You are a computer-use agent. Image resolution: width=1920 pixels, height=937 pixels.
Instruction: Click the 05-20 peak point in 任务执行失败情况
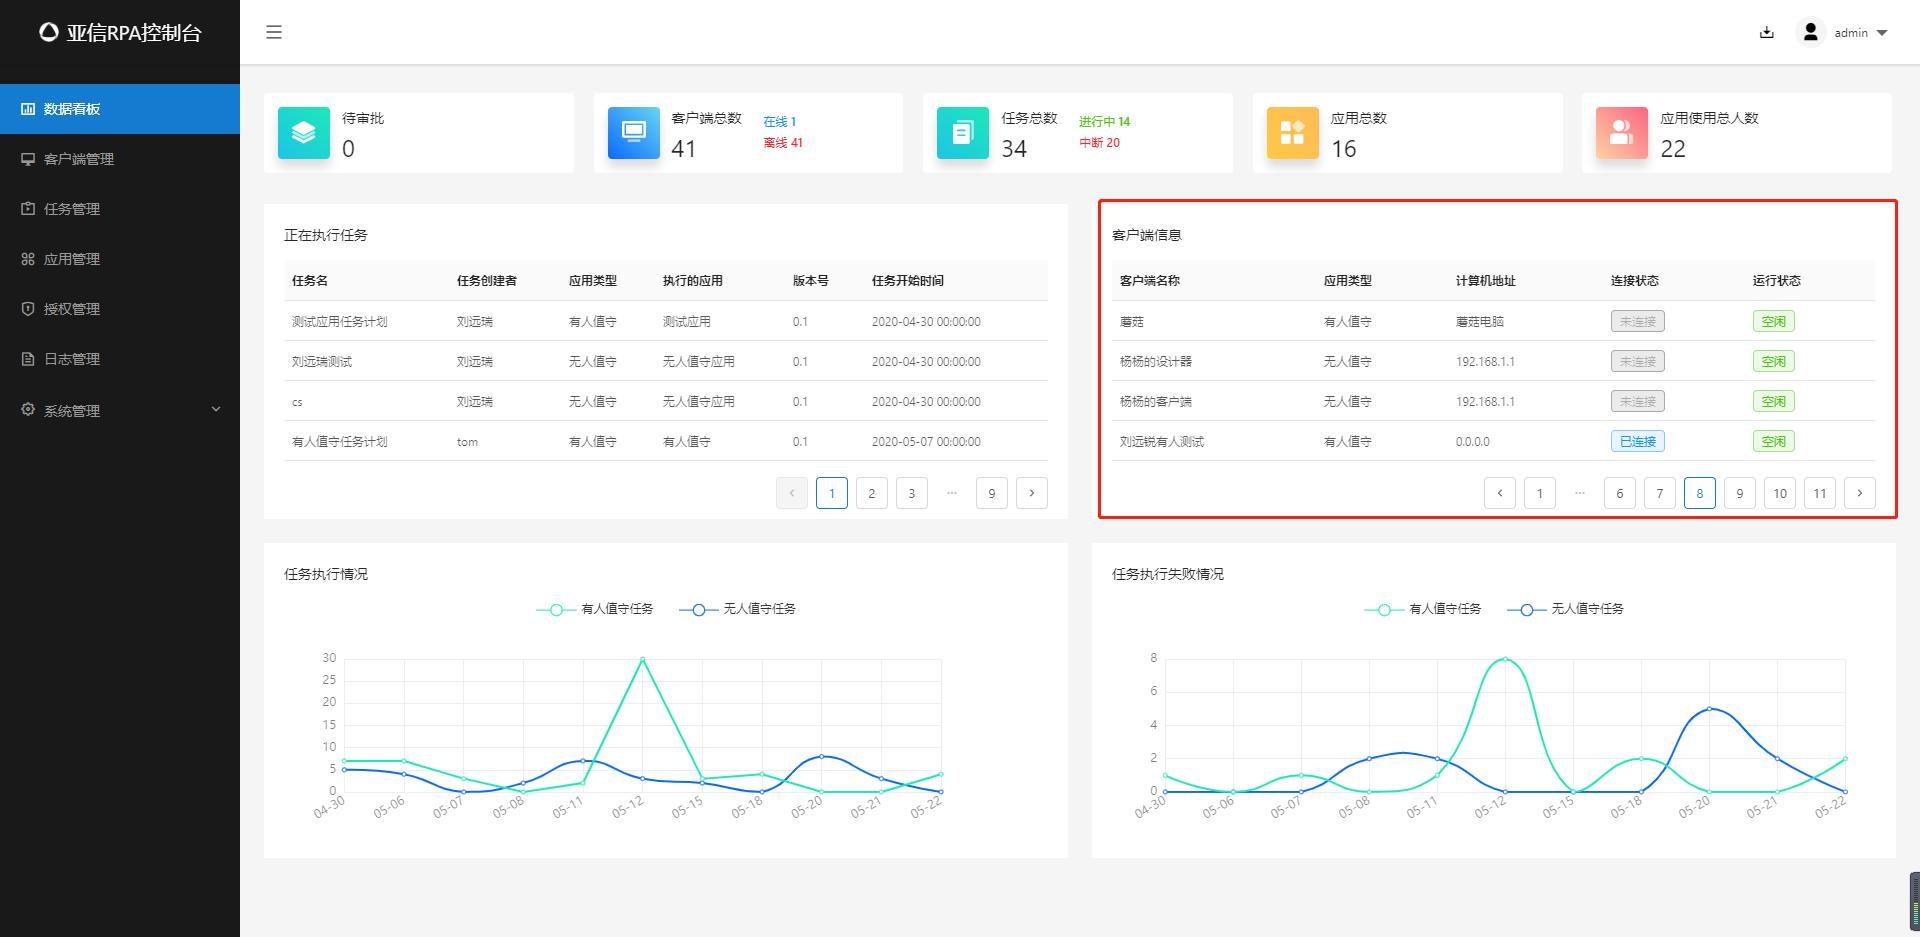coord(1709,709)
